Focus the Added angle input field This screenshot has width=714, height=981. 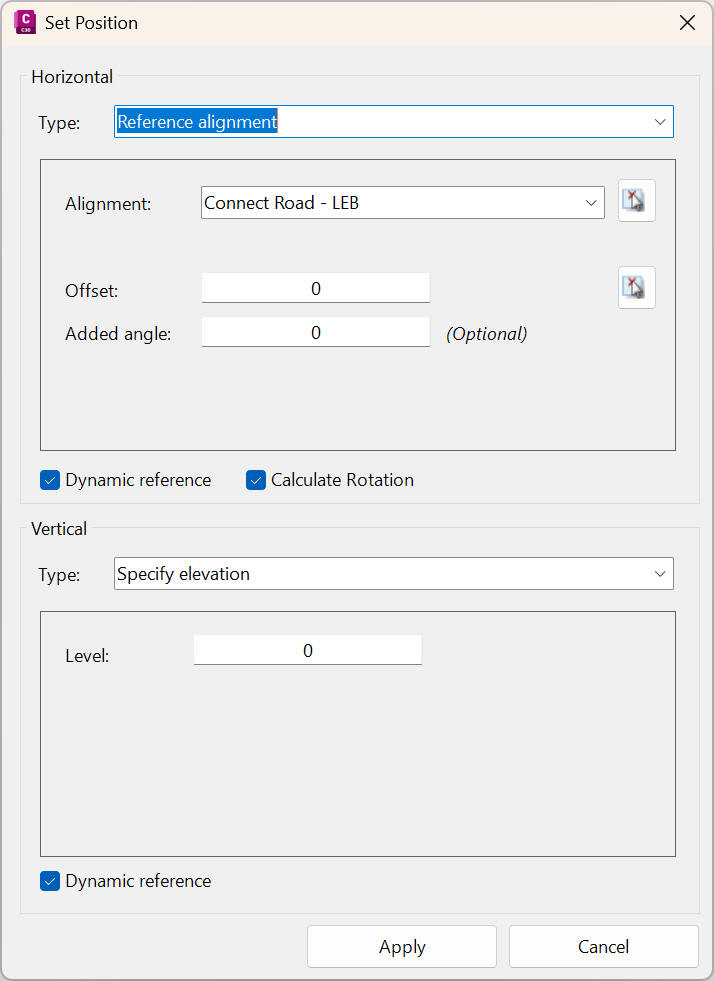[x=315, y=333]
